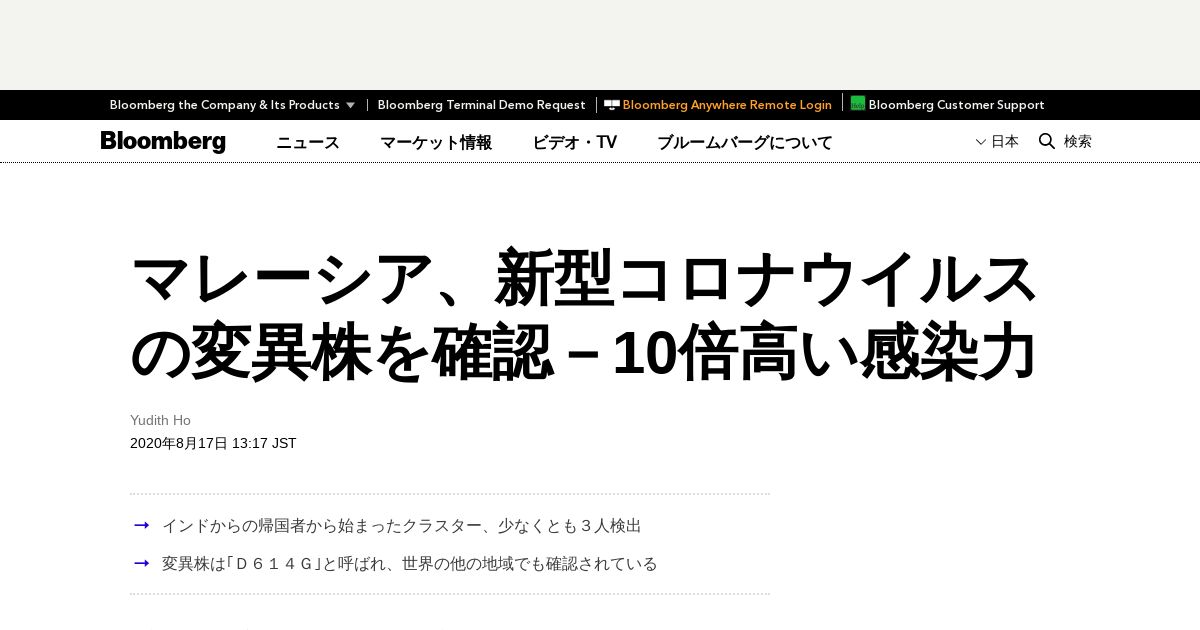Viewport: 1200px width, 630px height.
Task: Open the ビデオ・TV menu
Action: 574,142
